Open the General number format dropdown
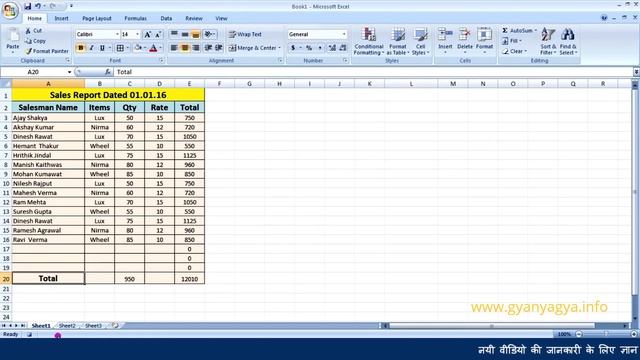 point(344,35)
